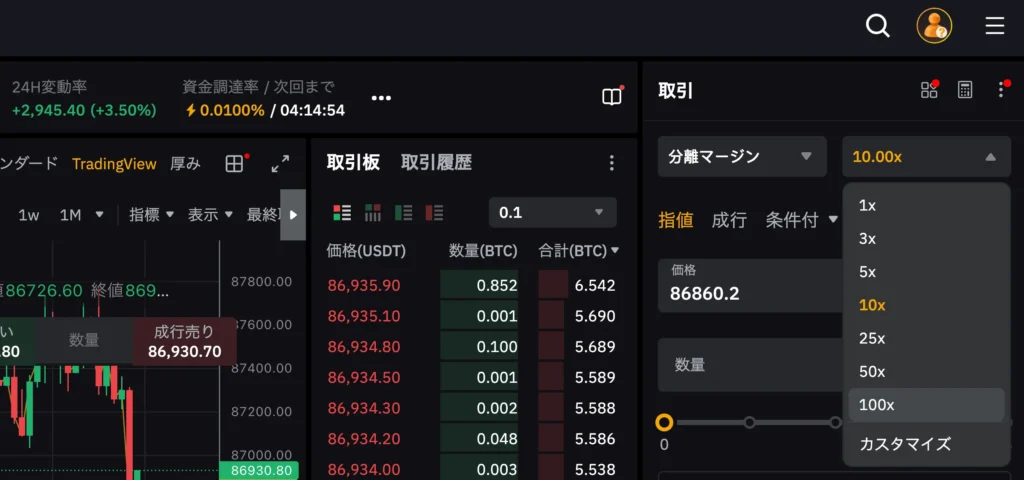Switch chart to TradingView tab
1024x480 pixels.
[x=114, y=164]
